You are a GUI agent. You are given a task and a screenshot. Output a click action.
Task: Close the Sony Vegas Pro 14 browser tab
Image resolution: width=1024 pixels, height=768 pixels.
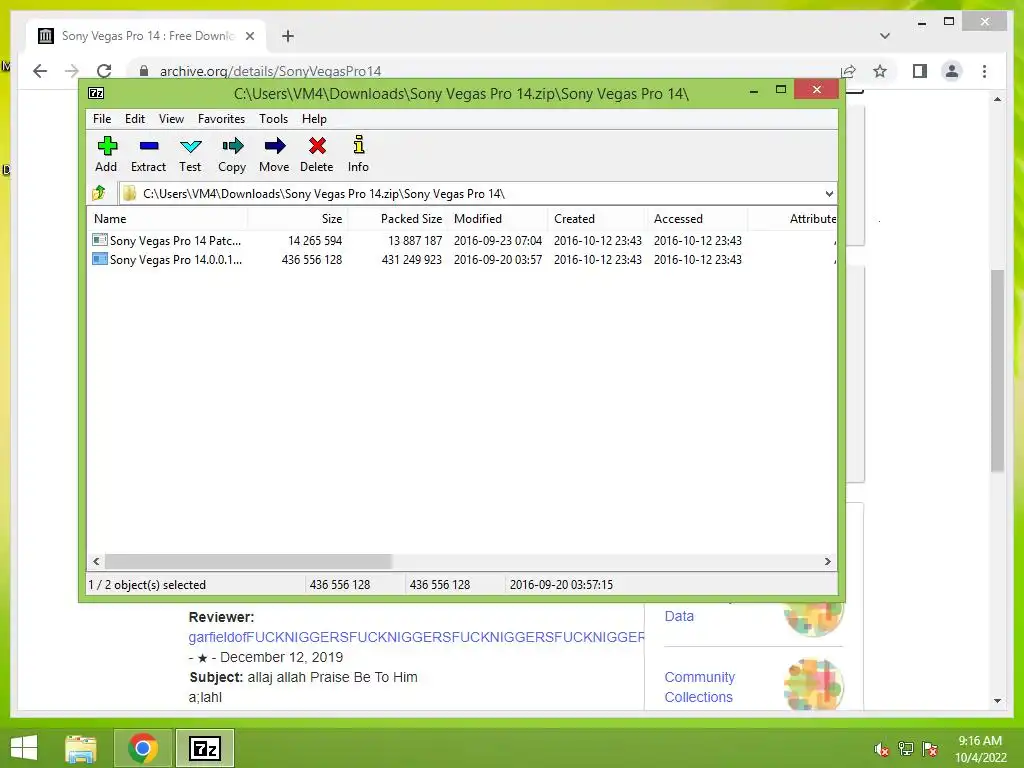[249, 36]
